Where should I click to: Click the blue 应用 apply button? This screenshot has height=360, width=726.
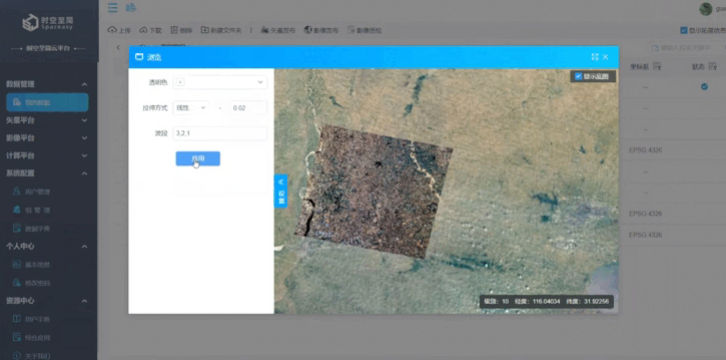click(x=198, y=159)
